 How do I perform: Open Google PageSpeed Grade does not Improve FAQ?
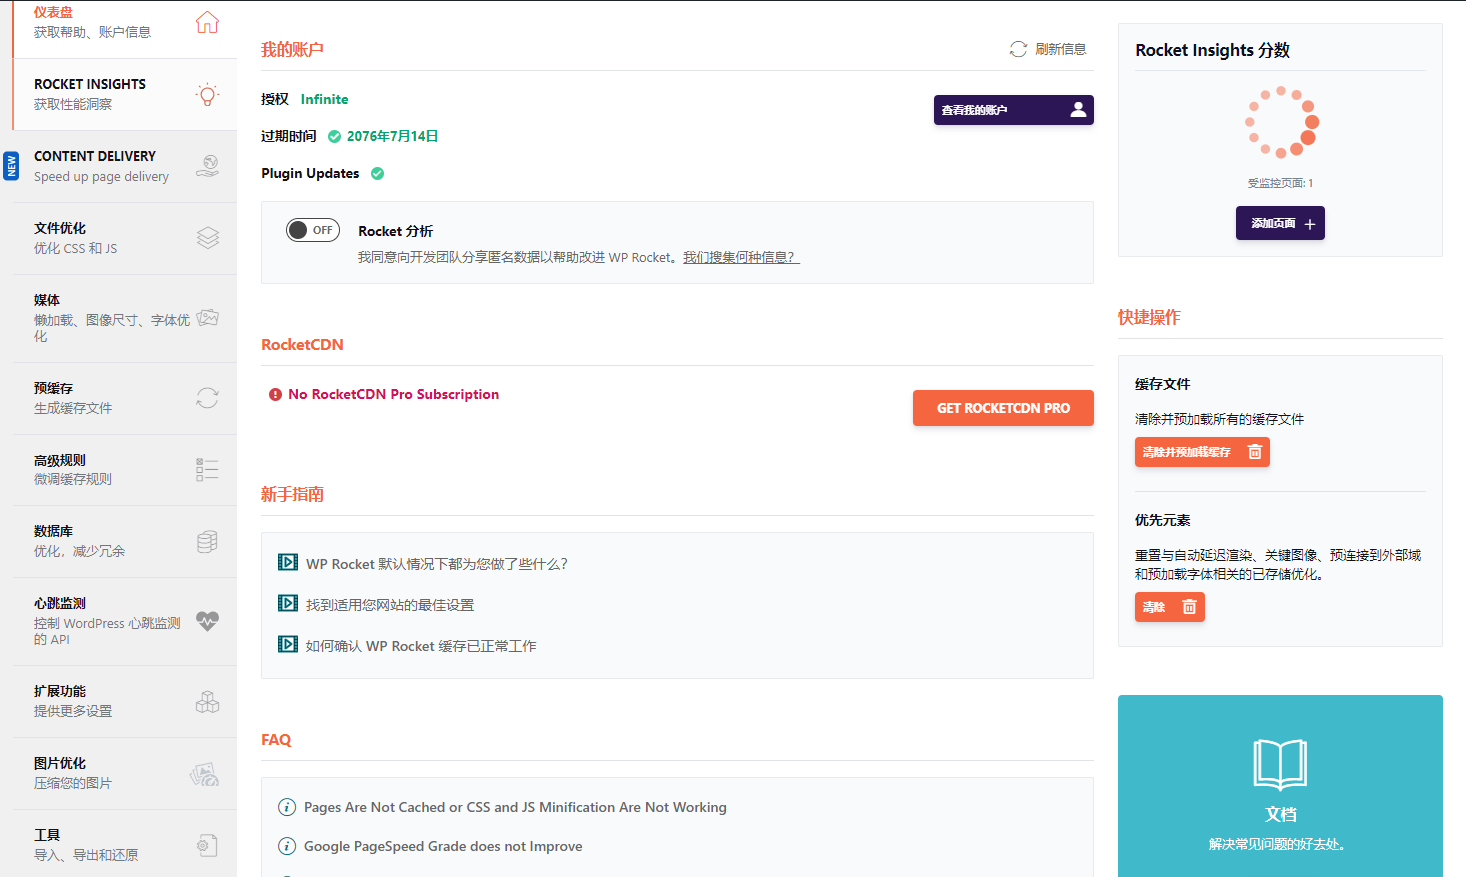point(443,846)
